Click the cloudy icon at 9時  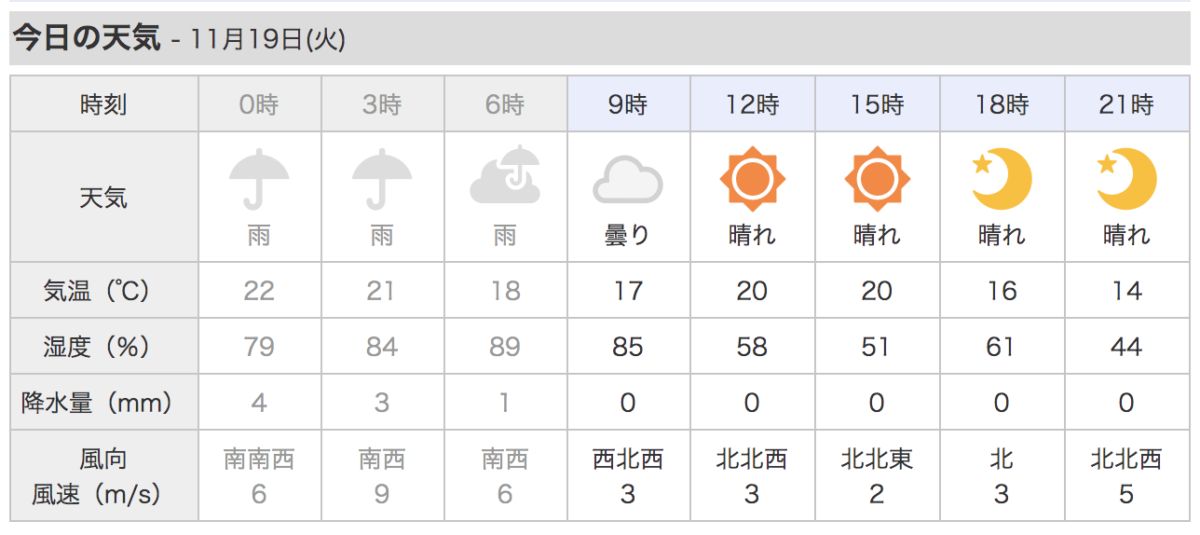pyautogui.click(x=628, y=183)
